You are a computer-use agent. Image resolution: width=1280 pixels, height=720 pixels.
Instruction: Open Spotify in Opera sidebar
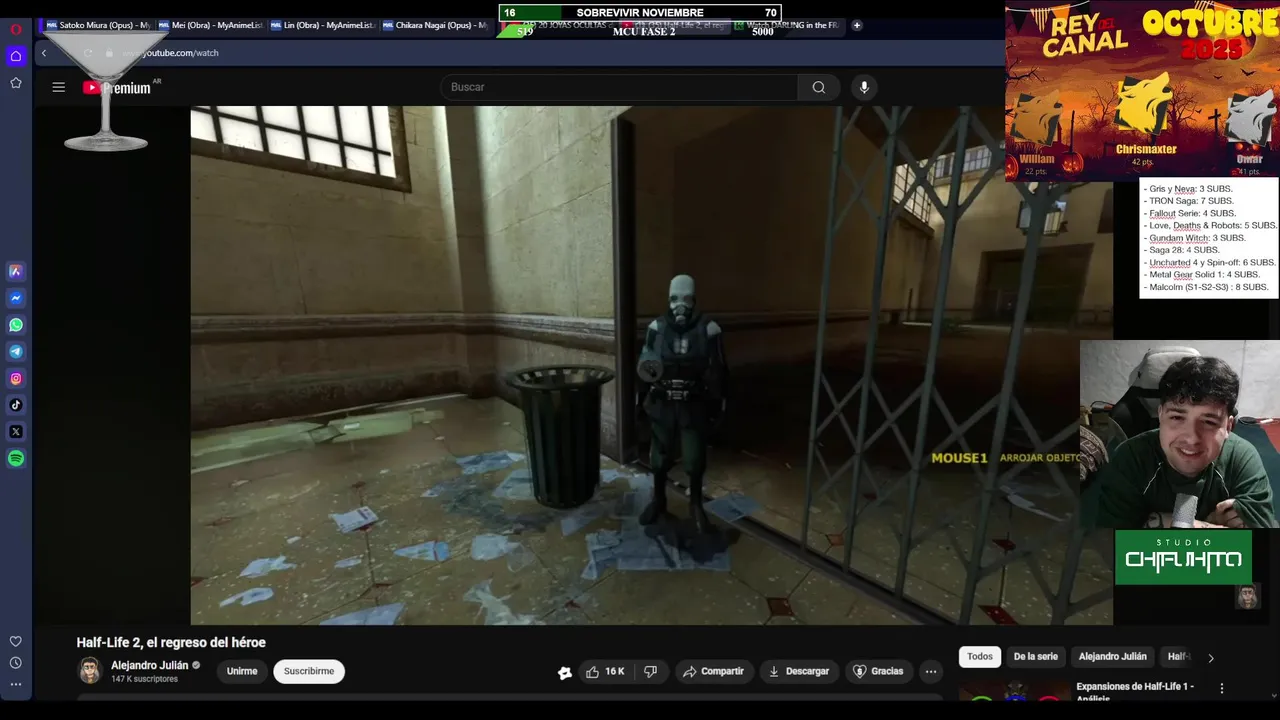(x=16, y=459)
